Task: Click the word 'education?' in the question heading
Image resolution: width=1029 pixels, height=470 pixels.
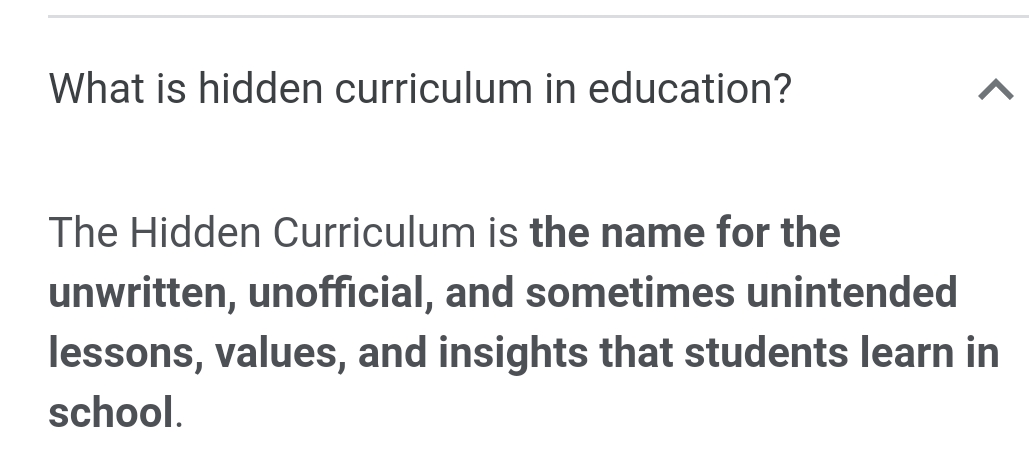Action: (x=690, y=89)
